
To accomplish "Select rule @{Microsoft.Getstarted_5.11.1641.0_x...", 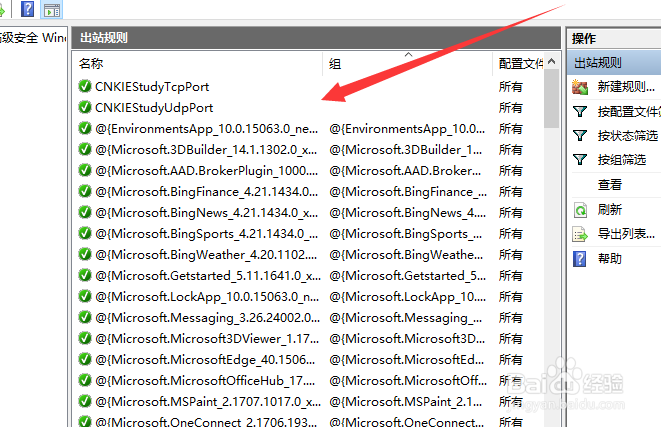I will [208, 276].
